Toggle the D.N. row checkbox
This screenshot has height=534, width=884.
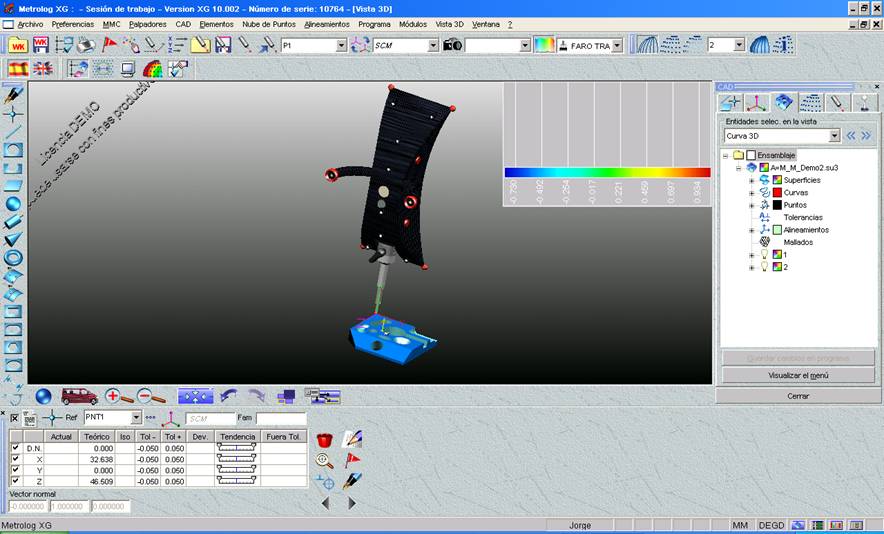15,448
